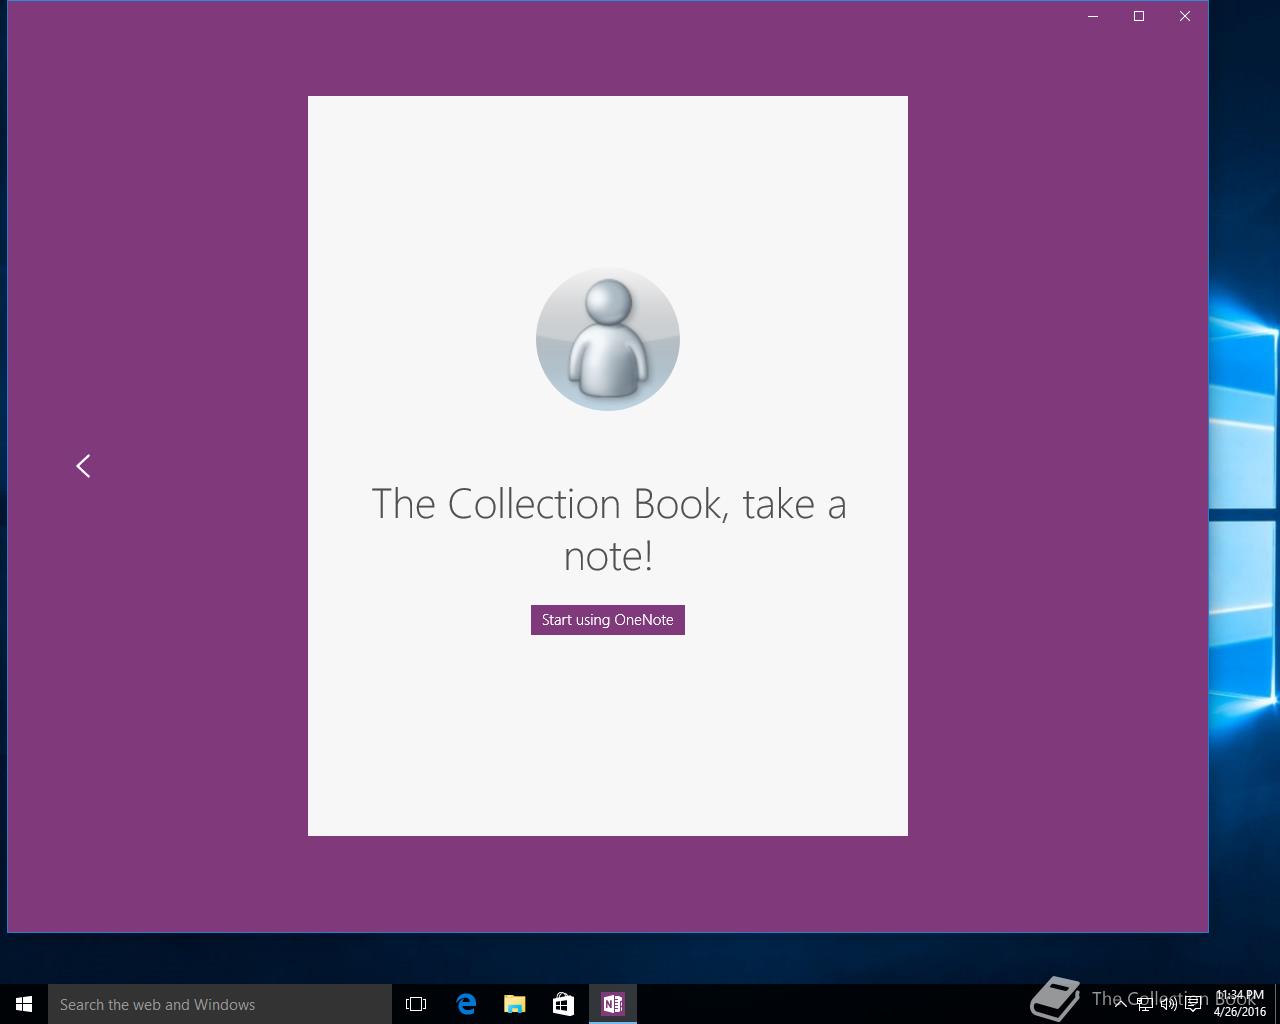Open the clock showing 11:34 PM
Screen dimensions: 1280x1024
coord(1240,1004)
